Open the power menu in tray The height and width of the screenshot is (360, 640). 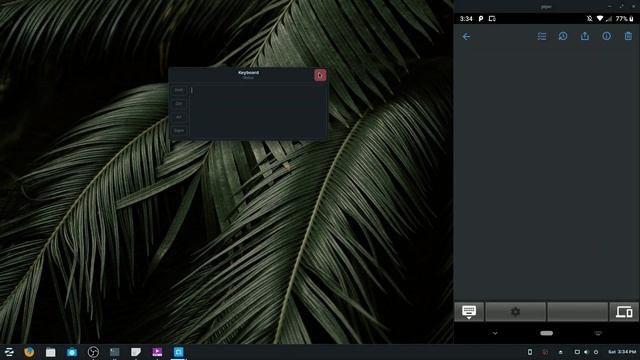click(596, 352)
